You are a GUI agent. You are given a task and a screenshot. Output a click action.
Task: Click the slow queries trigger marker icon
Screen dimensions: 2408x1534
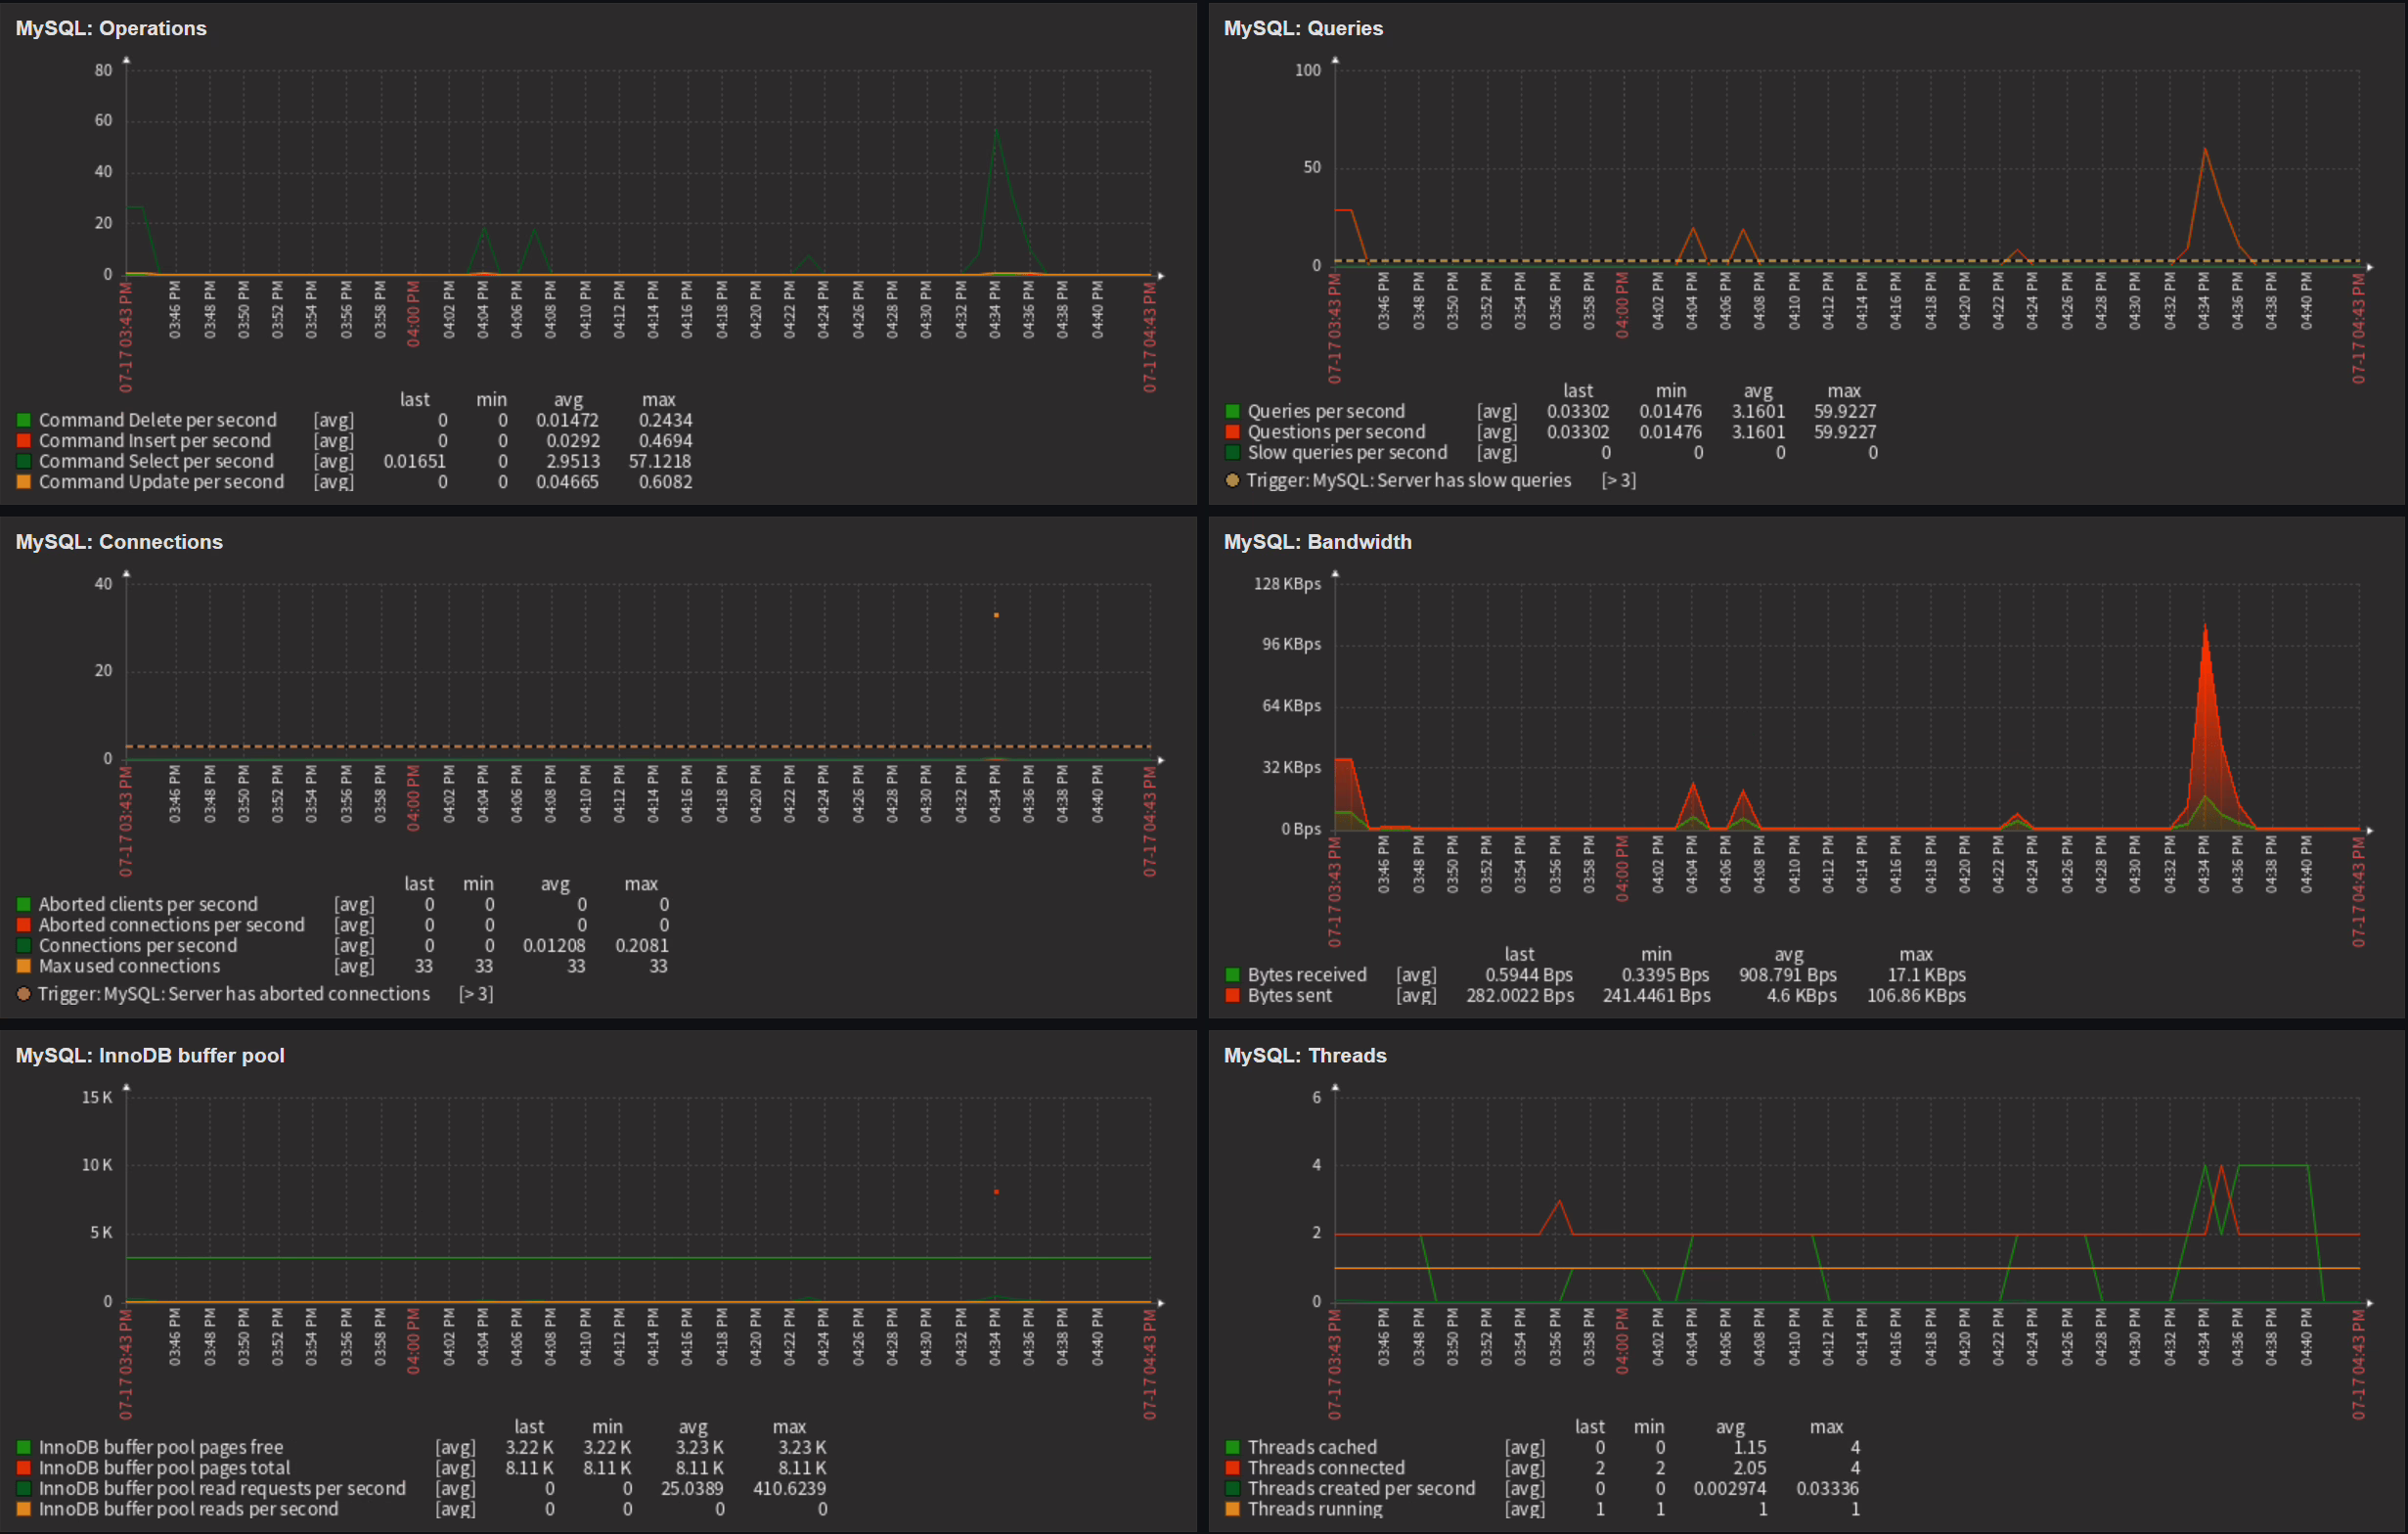click(x=1232, y=480)
